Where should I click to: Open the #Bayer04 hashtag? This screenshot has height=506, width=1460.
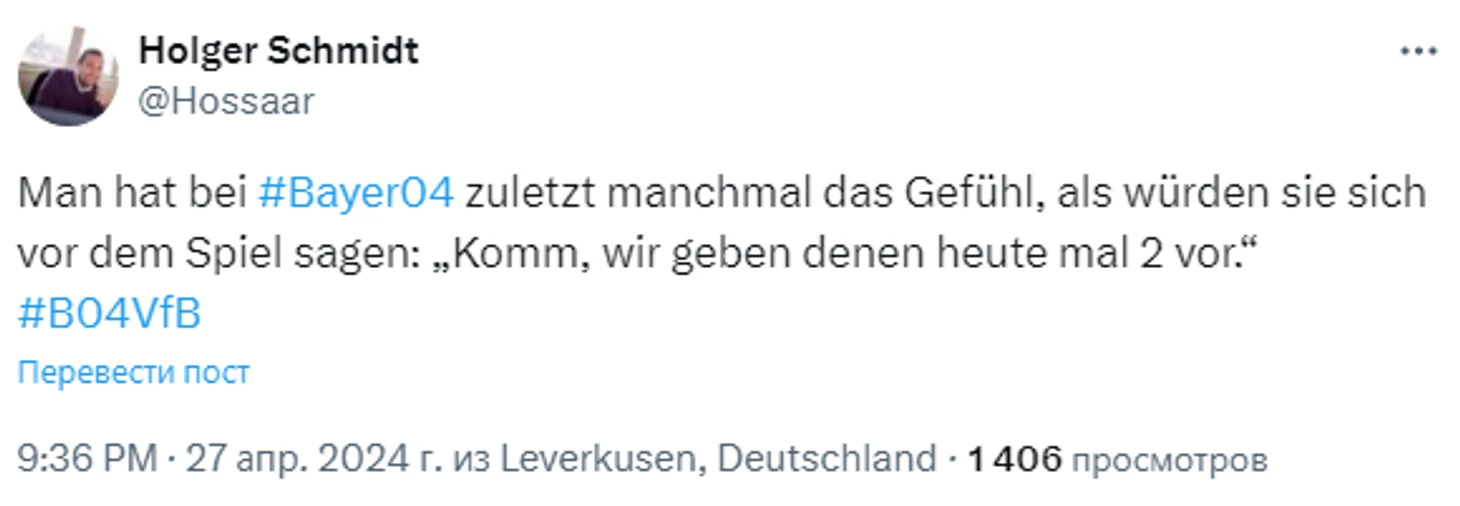tap(355, 193)
